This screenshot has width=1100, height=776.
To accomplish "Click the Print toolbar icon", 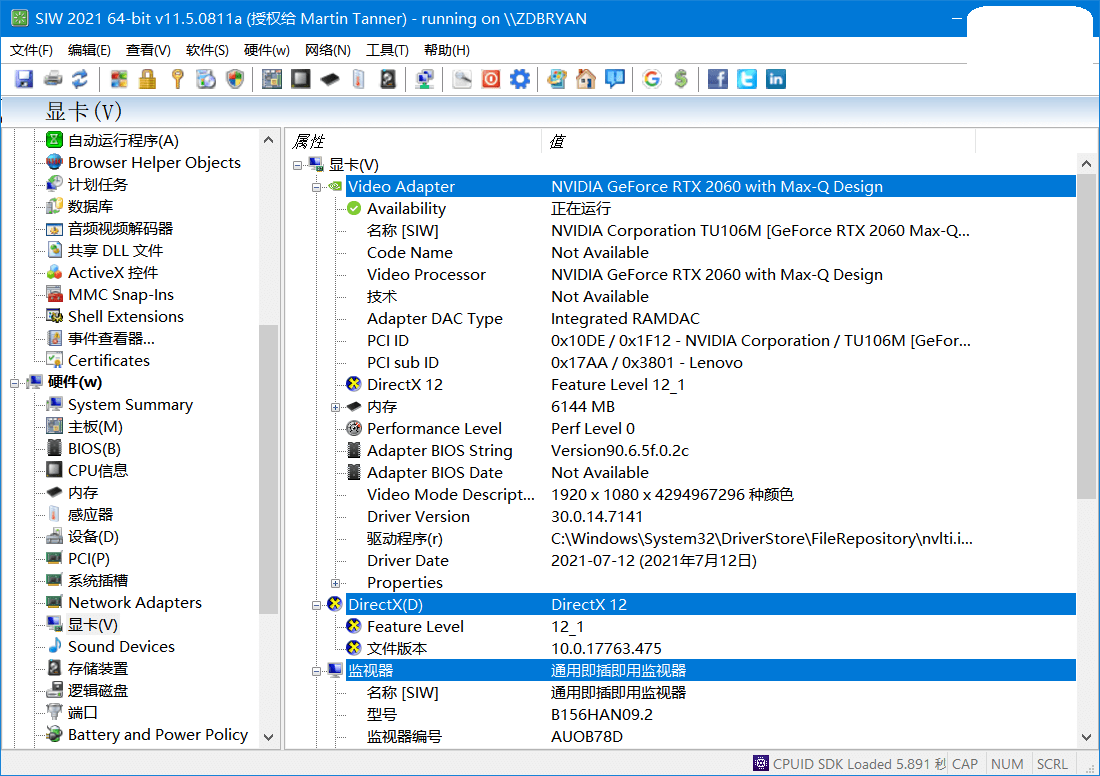I will (x=53, y=79).
